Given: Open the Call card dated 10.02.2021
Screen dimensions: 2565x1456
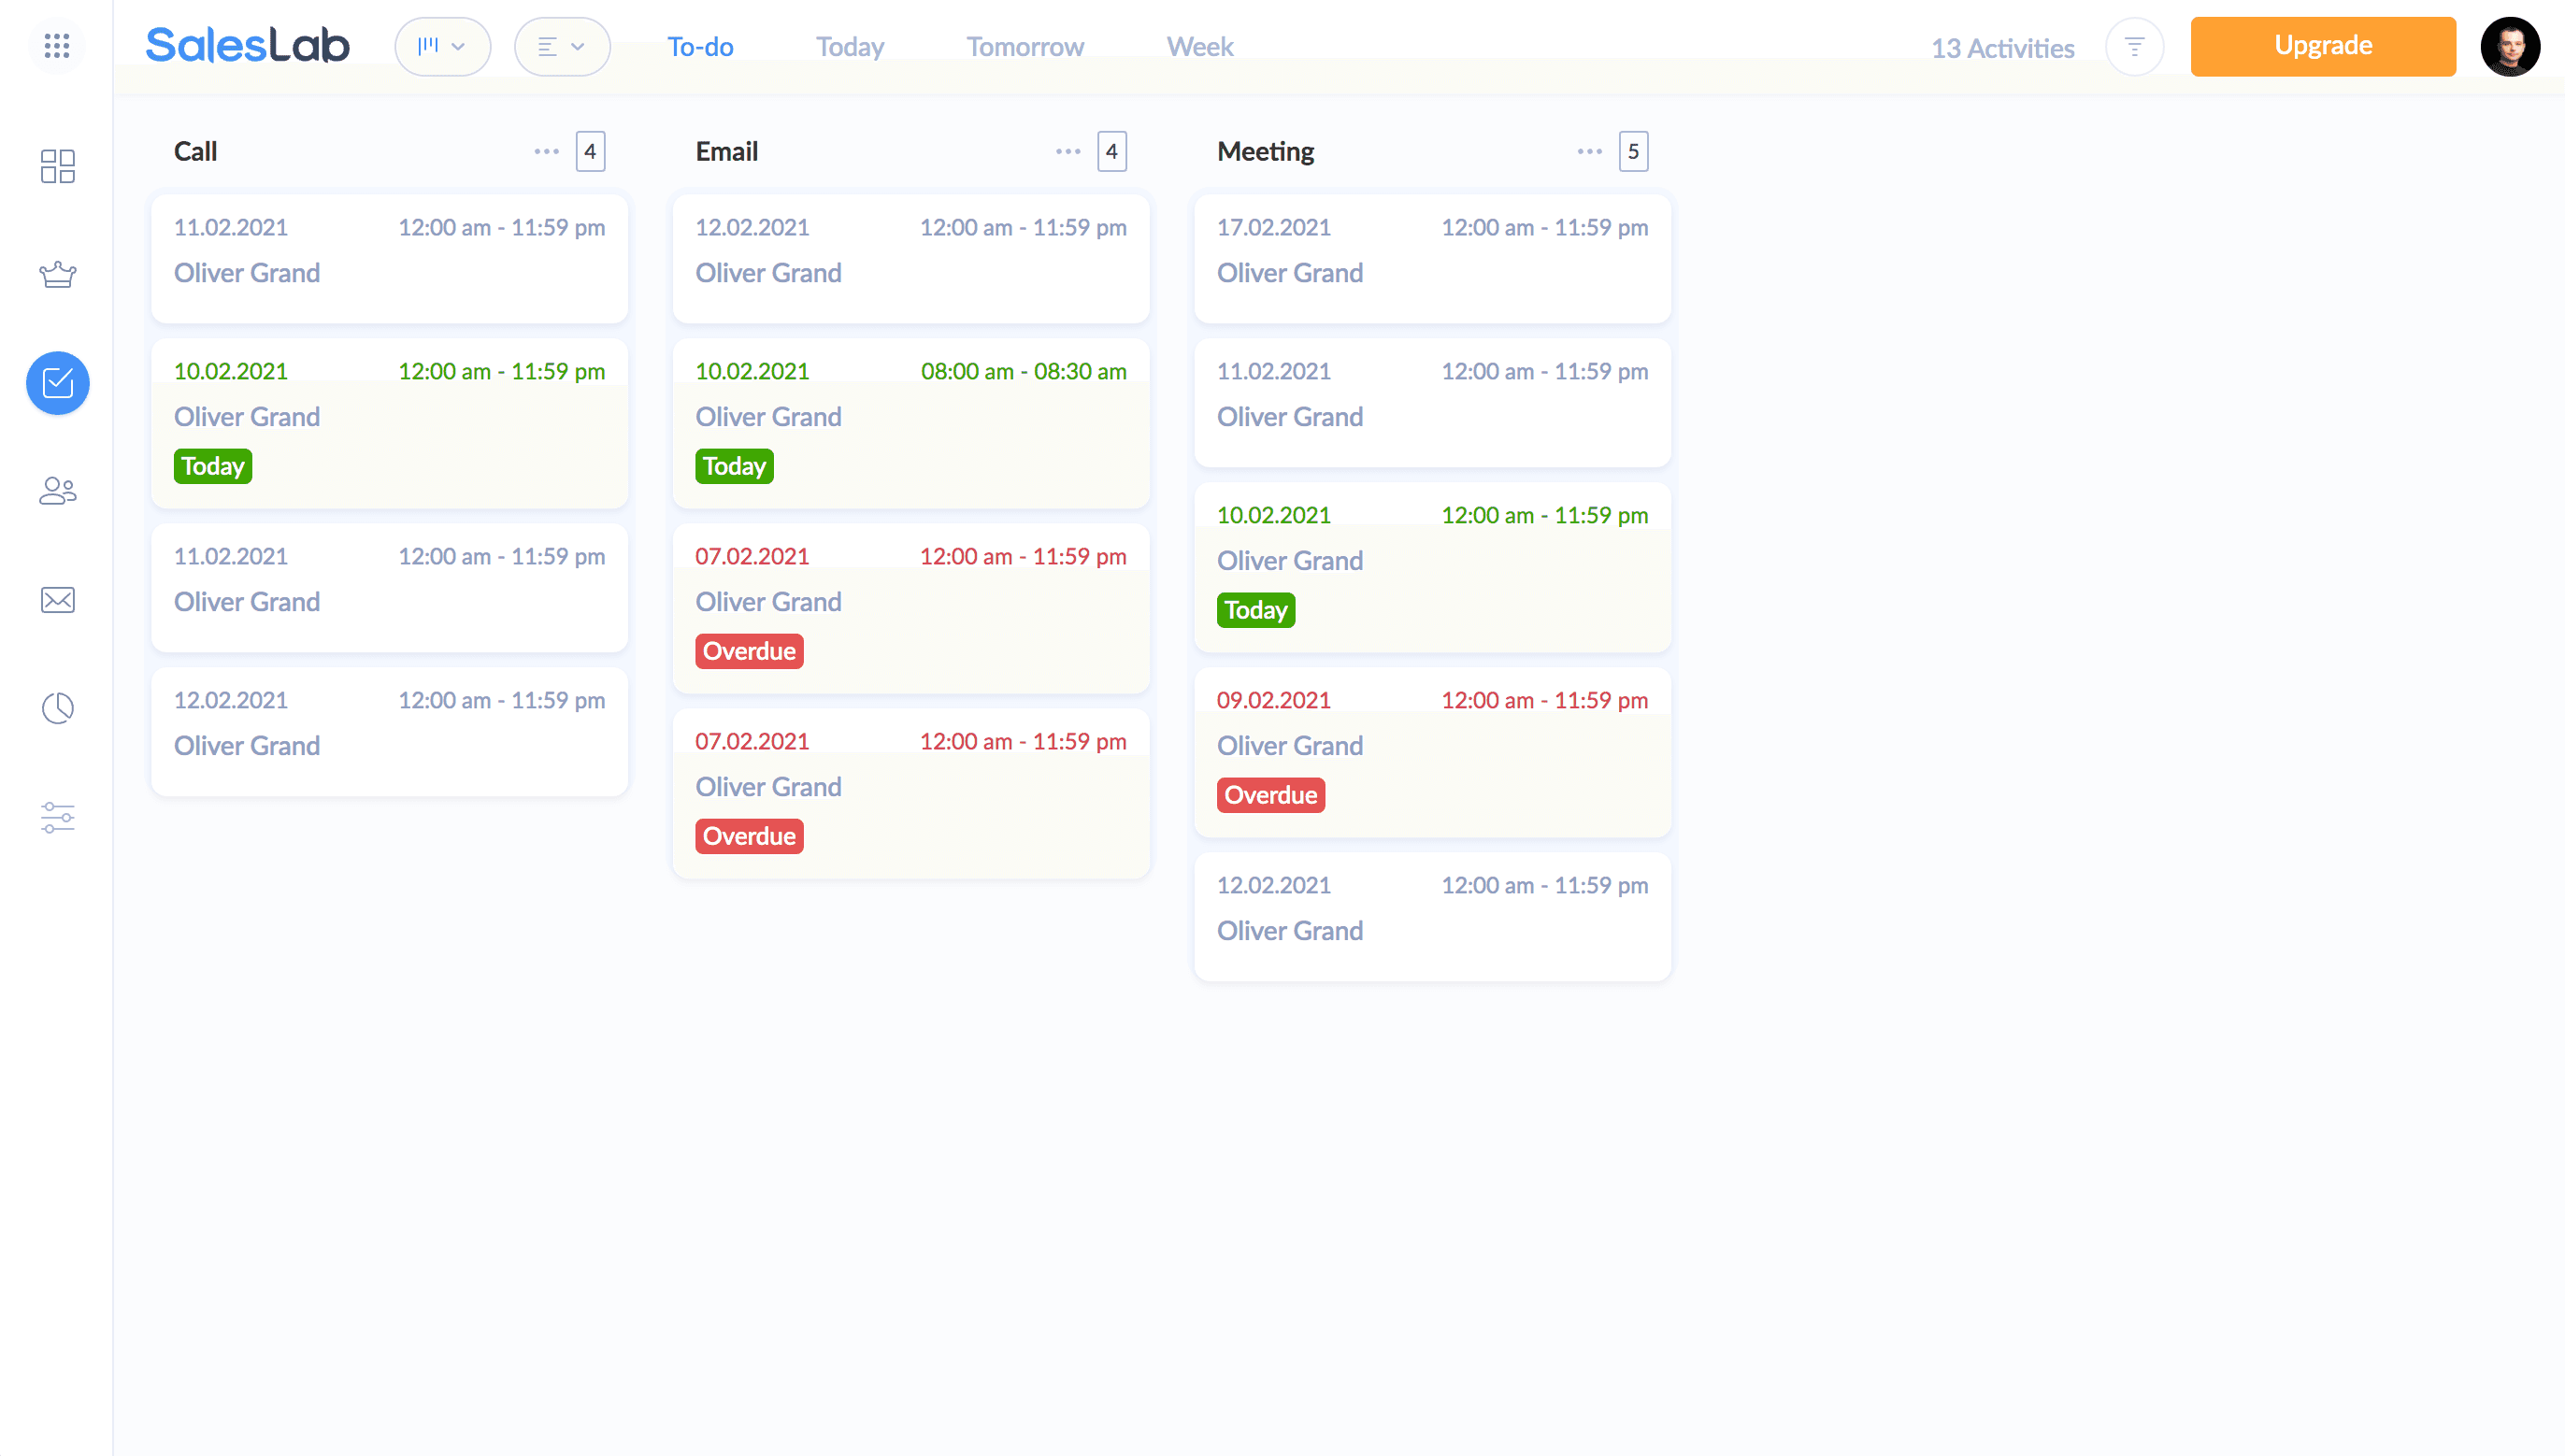Looking at the screenshot, I should click(389, 423).
